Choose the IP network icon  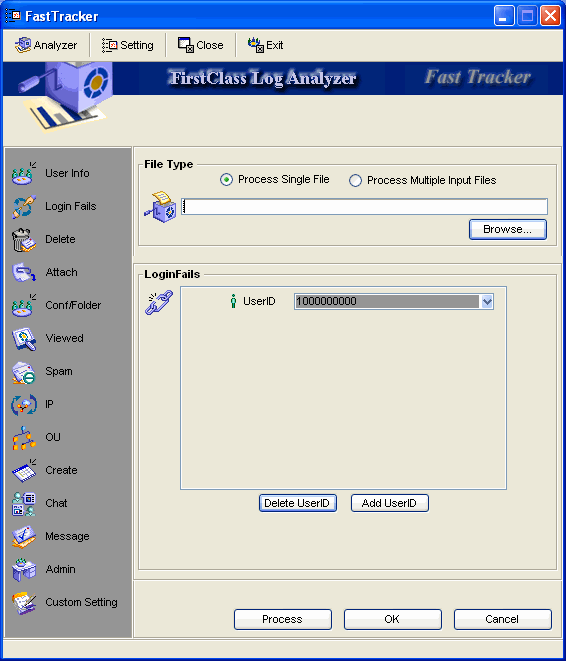(x=24, y=405)
